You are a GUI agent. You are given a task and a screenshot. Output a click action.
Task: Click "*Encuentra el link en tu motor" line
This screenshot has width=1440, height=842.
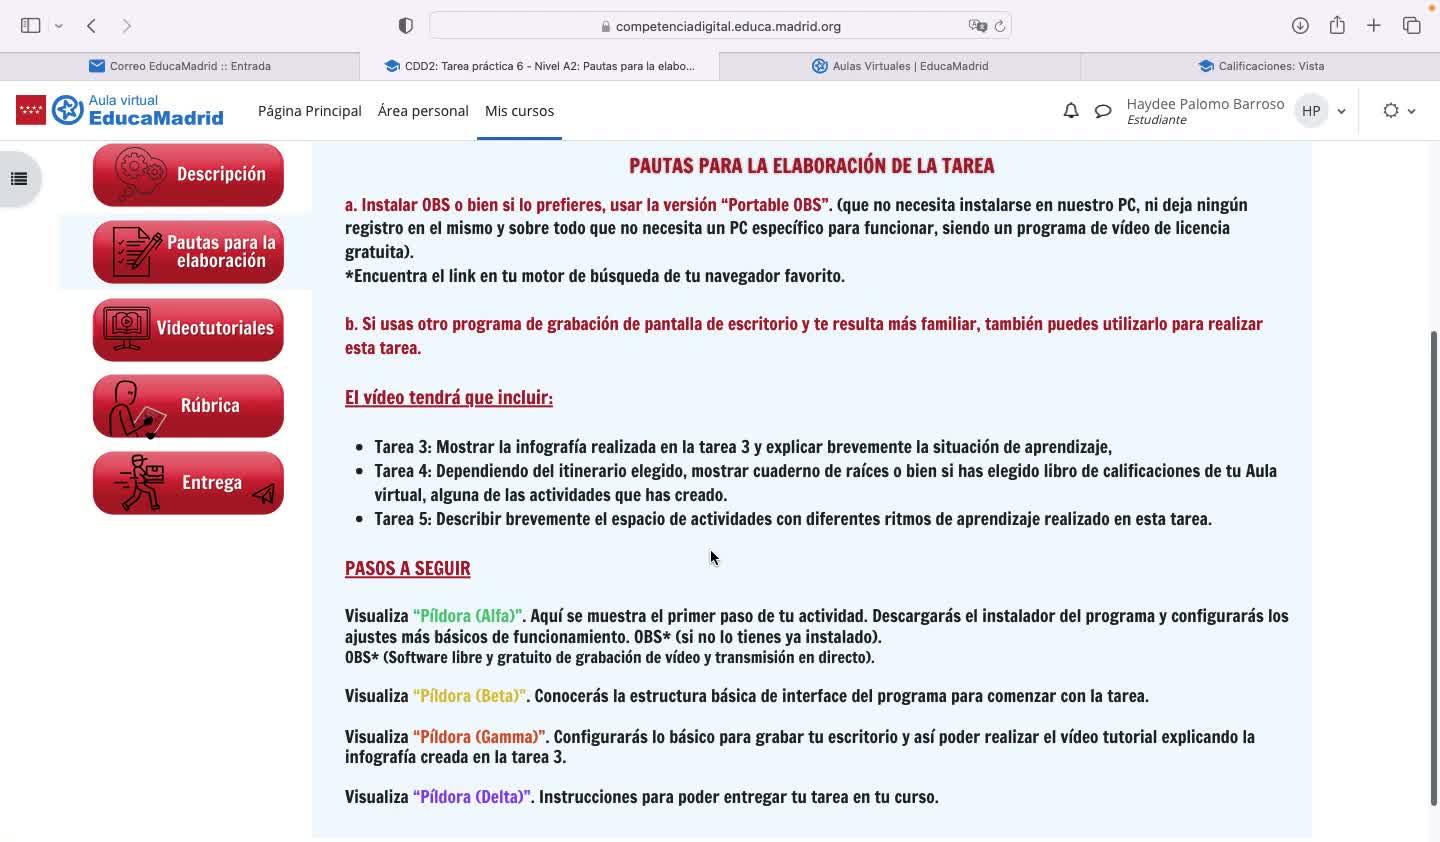click(x=595, y=276)
